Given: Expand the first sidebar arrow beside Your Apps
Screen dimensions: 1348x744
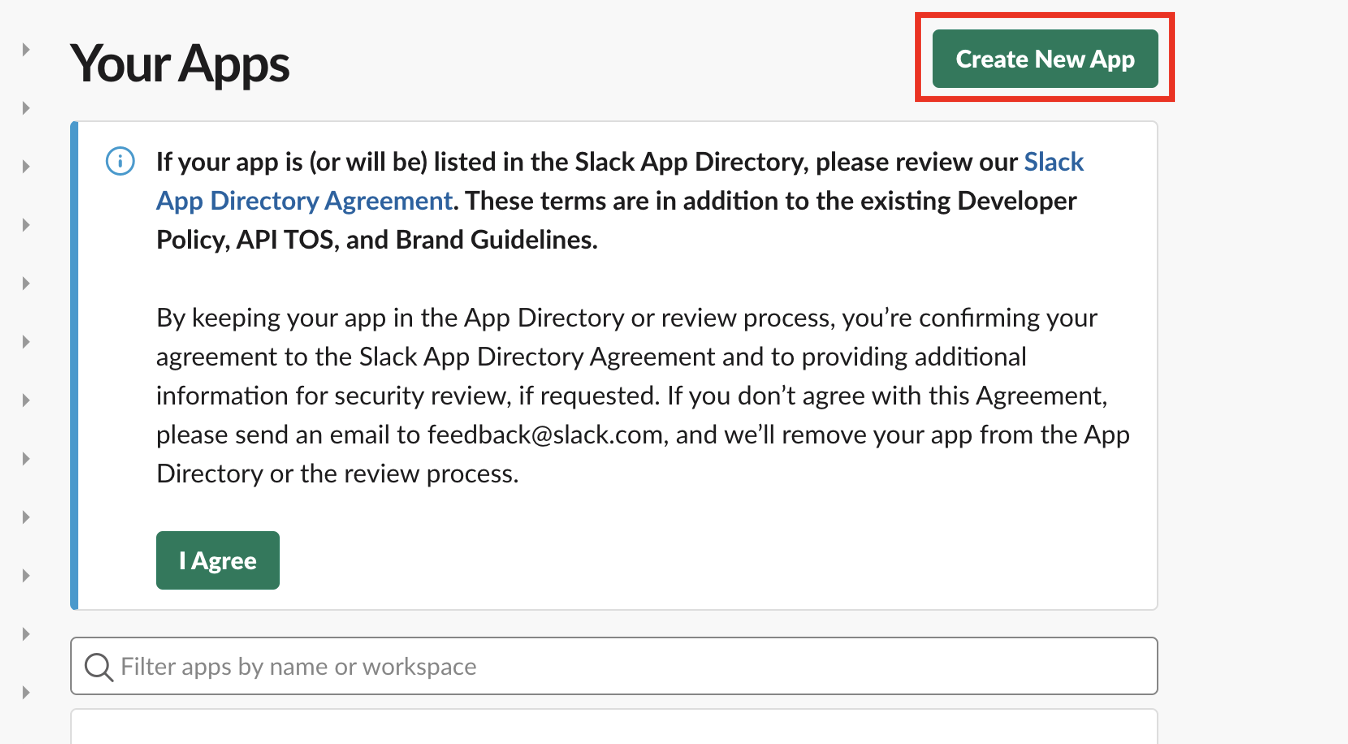Looking at the screenshot, I should 27,49.
